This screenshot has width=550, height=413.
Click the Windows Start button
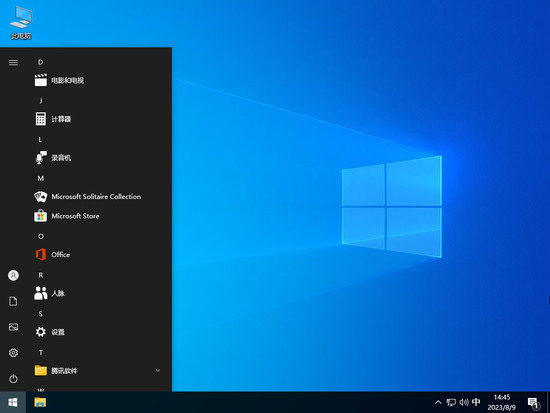(13, 402)
